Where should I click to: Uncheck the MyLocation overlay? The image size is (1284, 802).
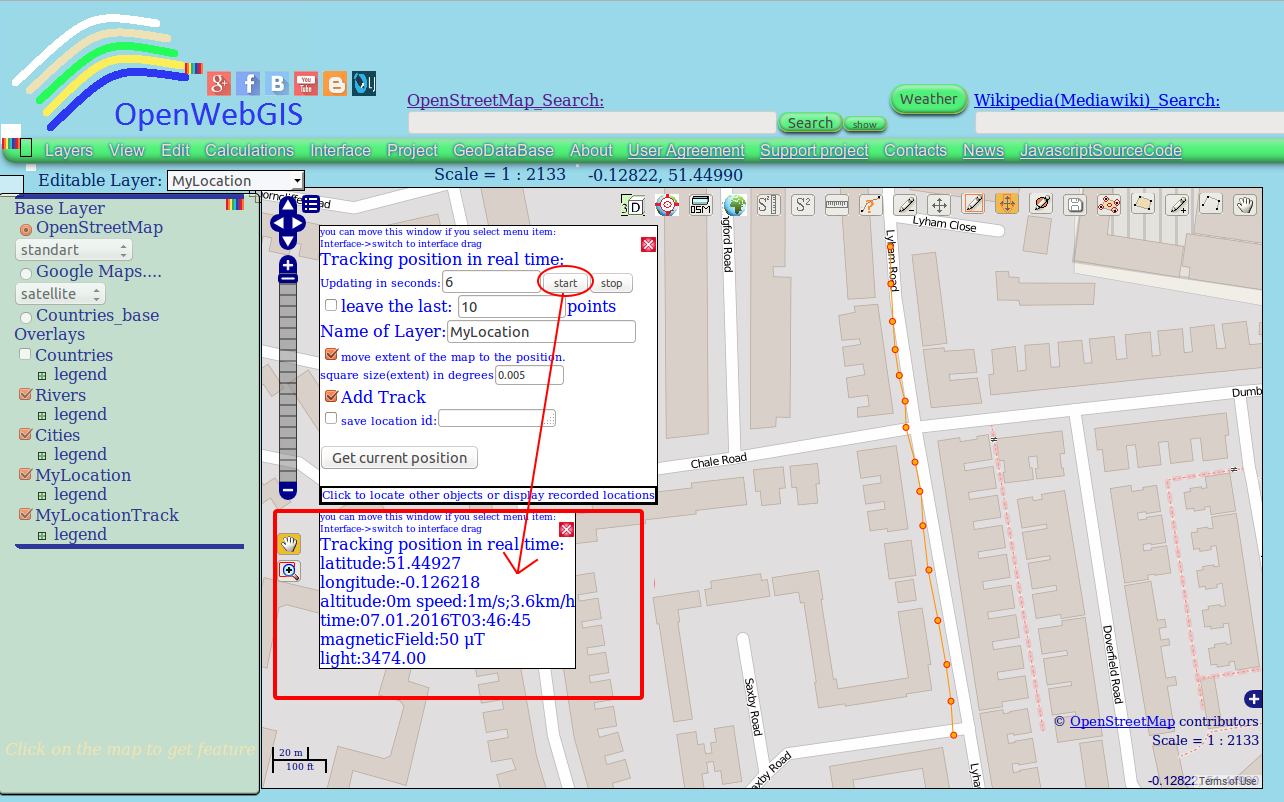click(x=26, y=475)
